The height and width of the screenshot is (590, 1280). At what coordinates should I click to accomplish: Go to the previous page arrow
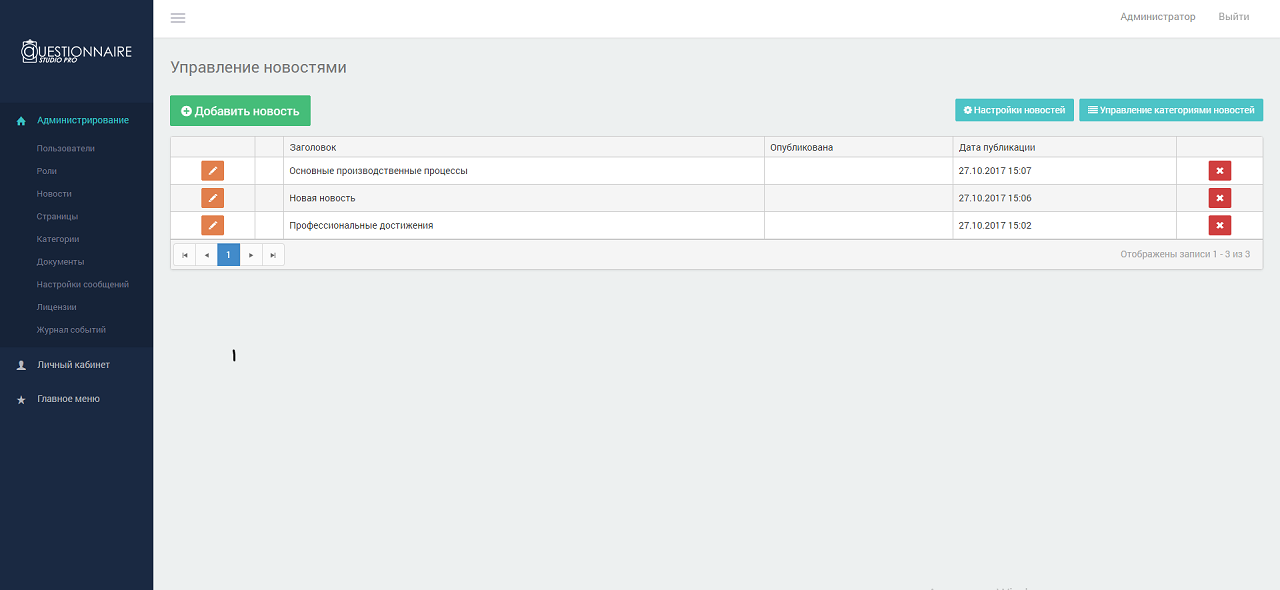(206, 255)
